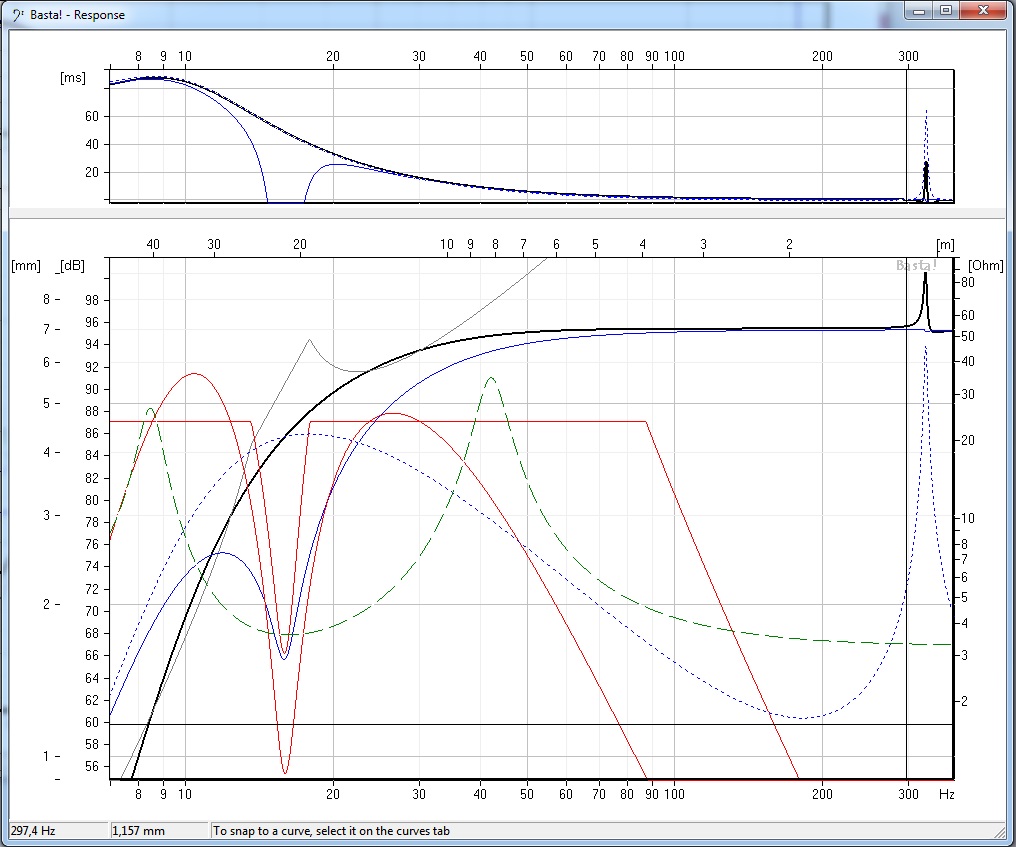Click the Basta! - Response title bar text
Image resolution: width=1016 pixels, height=847 pixels.
click(x=78, y=15)
